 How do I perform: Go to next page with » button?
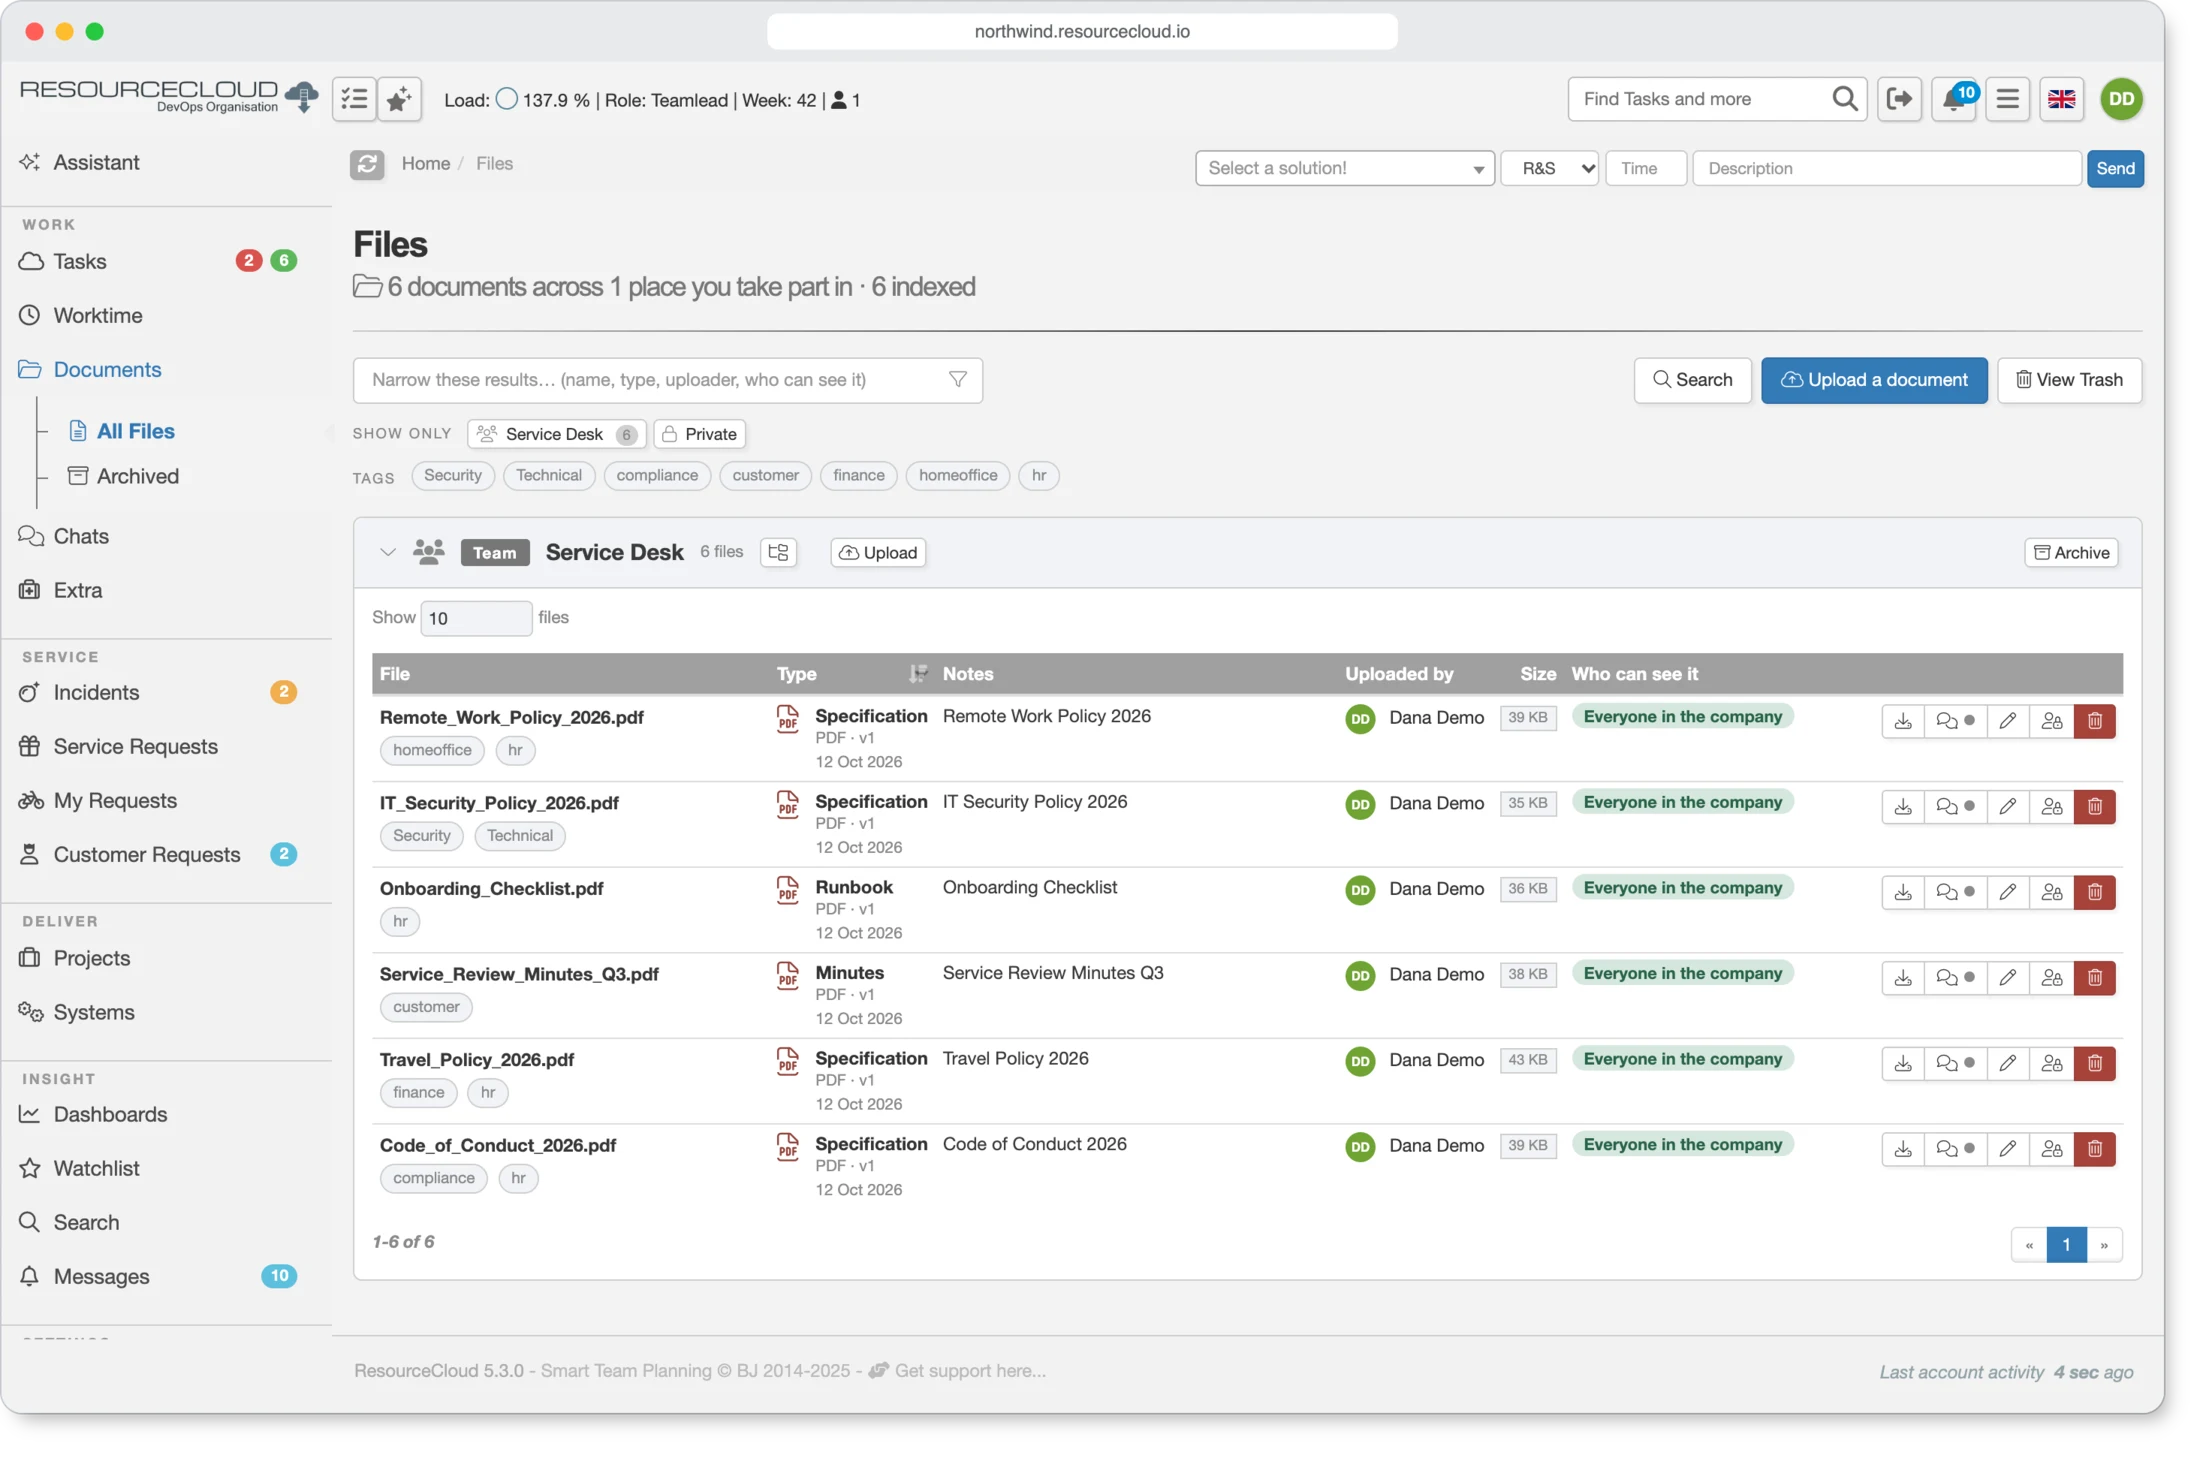(2103, 1245)
